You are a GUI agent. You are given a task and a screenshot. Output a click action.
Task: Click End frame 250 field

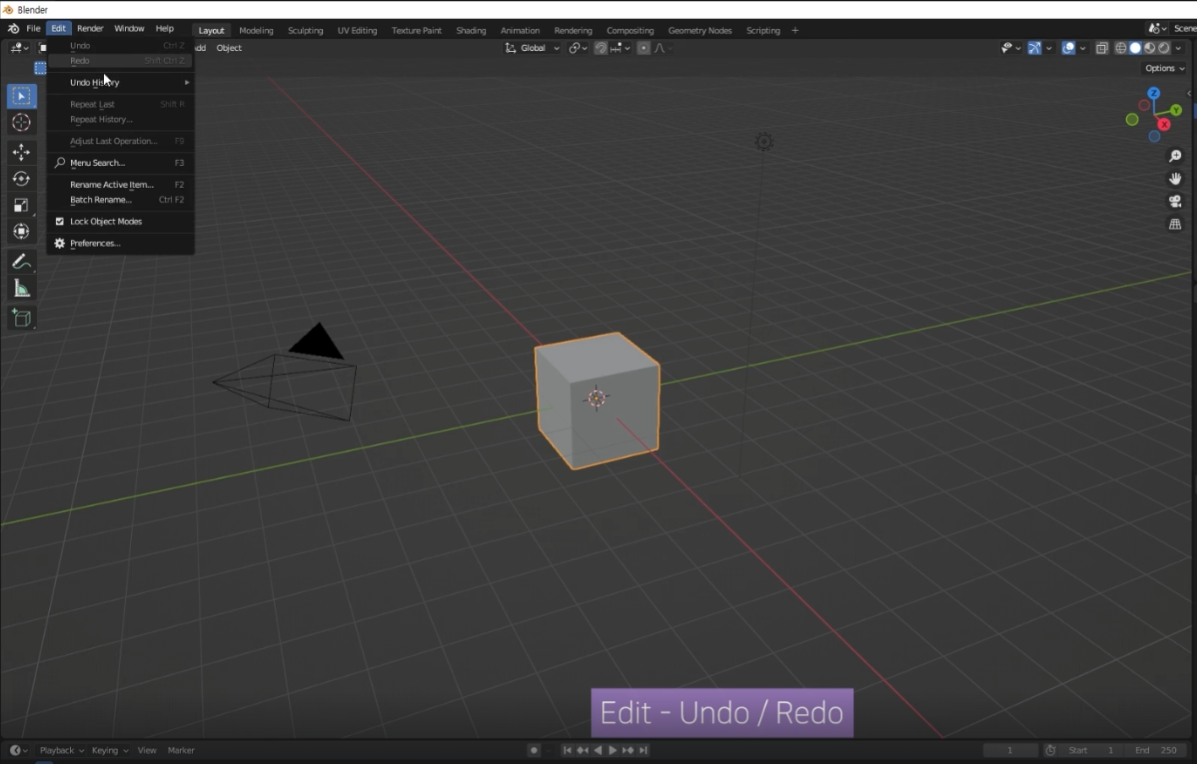1157,750
